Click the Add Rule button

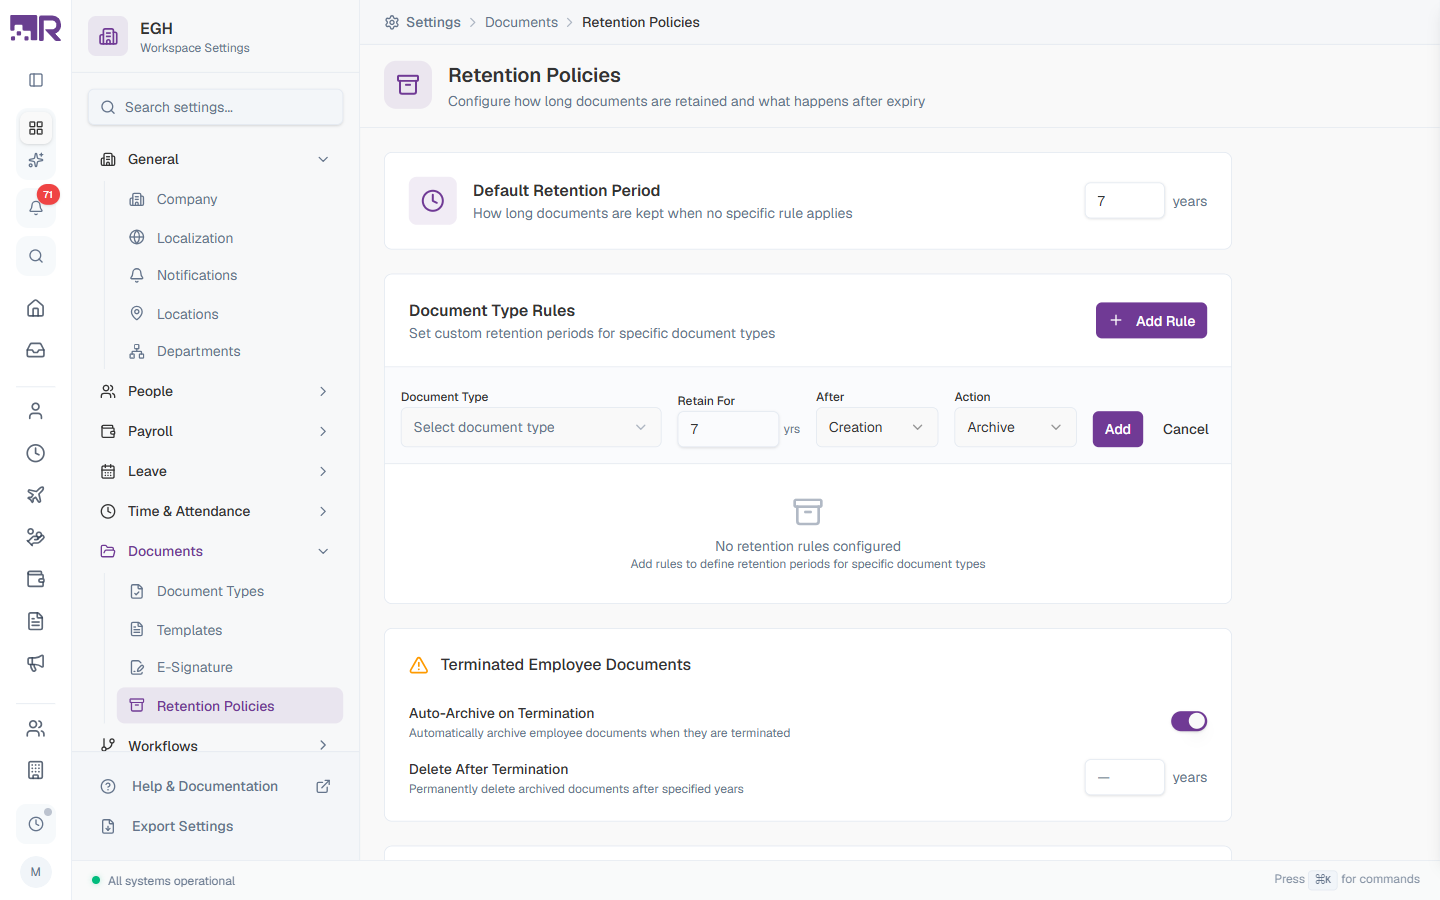coord(1151,321)
